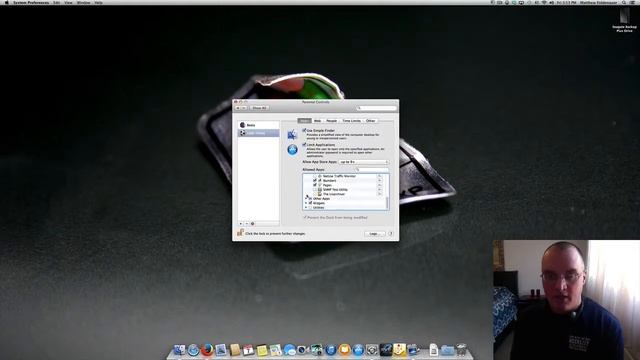Open Notification Center menu bar icon

click(633, 2)
